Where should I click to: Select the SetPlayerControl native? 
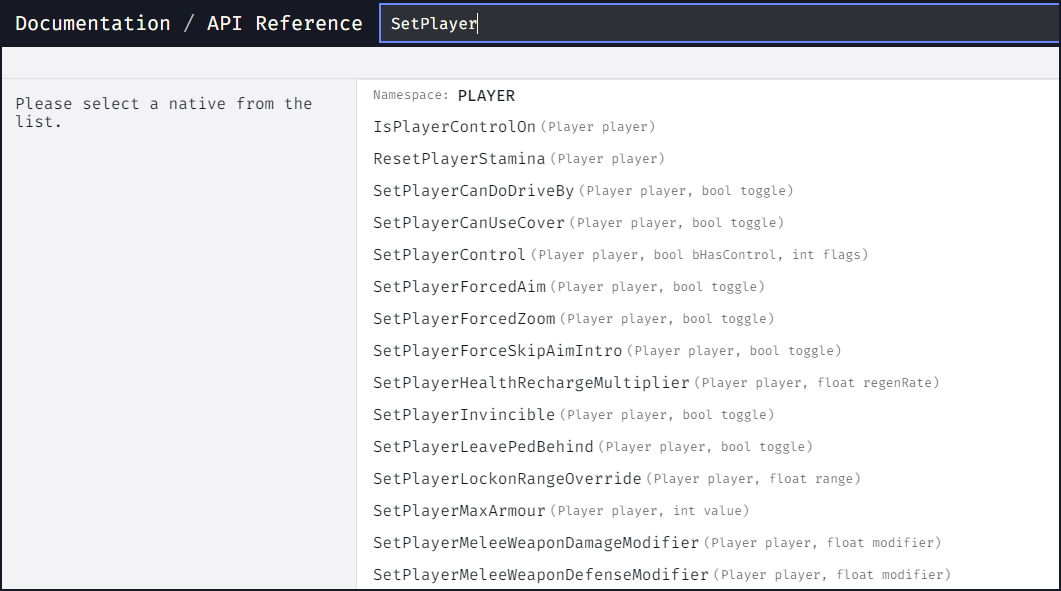[x=449, y=255]
